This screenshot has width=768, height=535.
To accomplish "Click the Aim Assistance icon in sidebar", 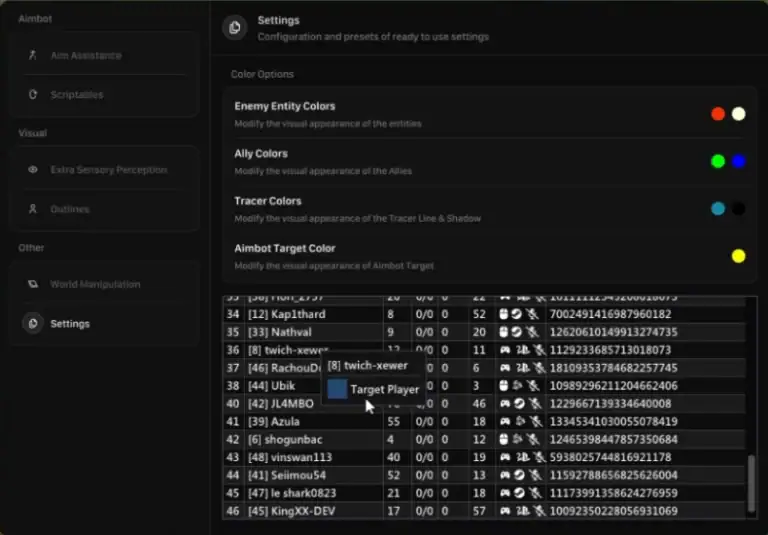I will coord(32,55).
